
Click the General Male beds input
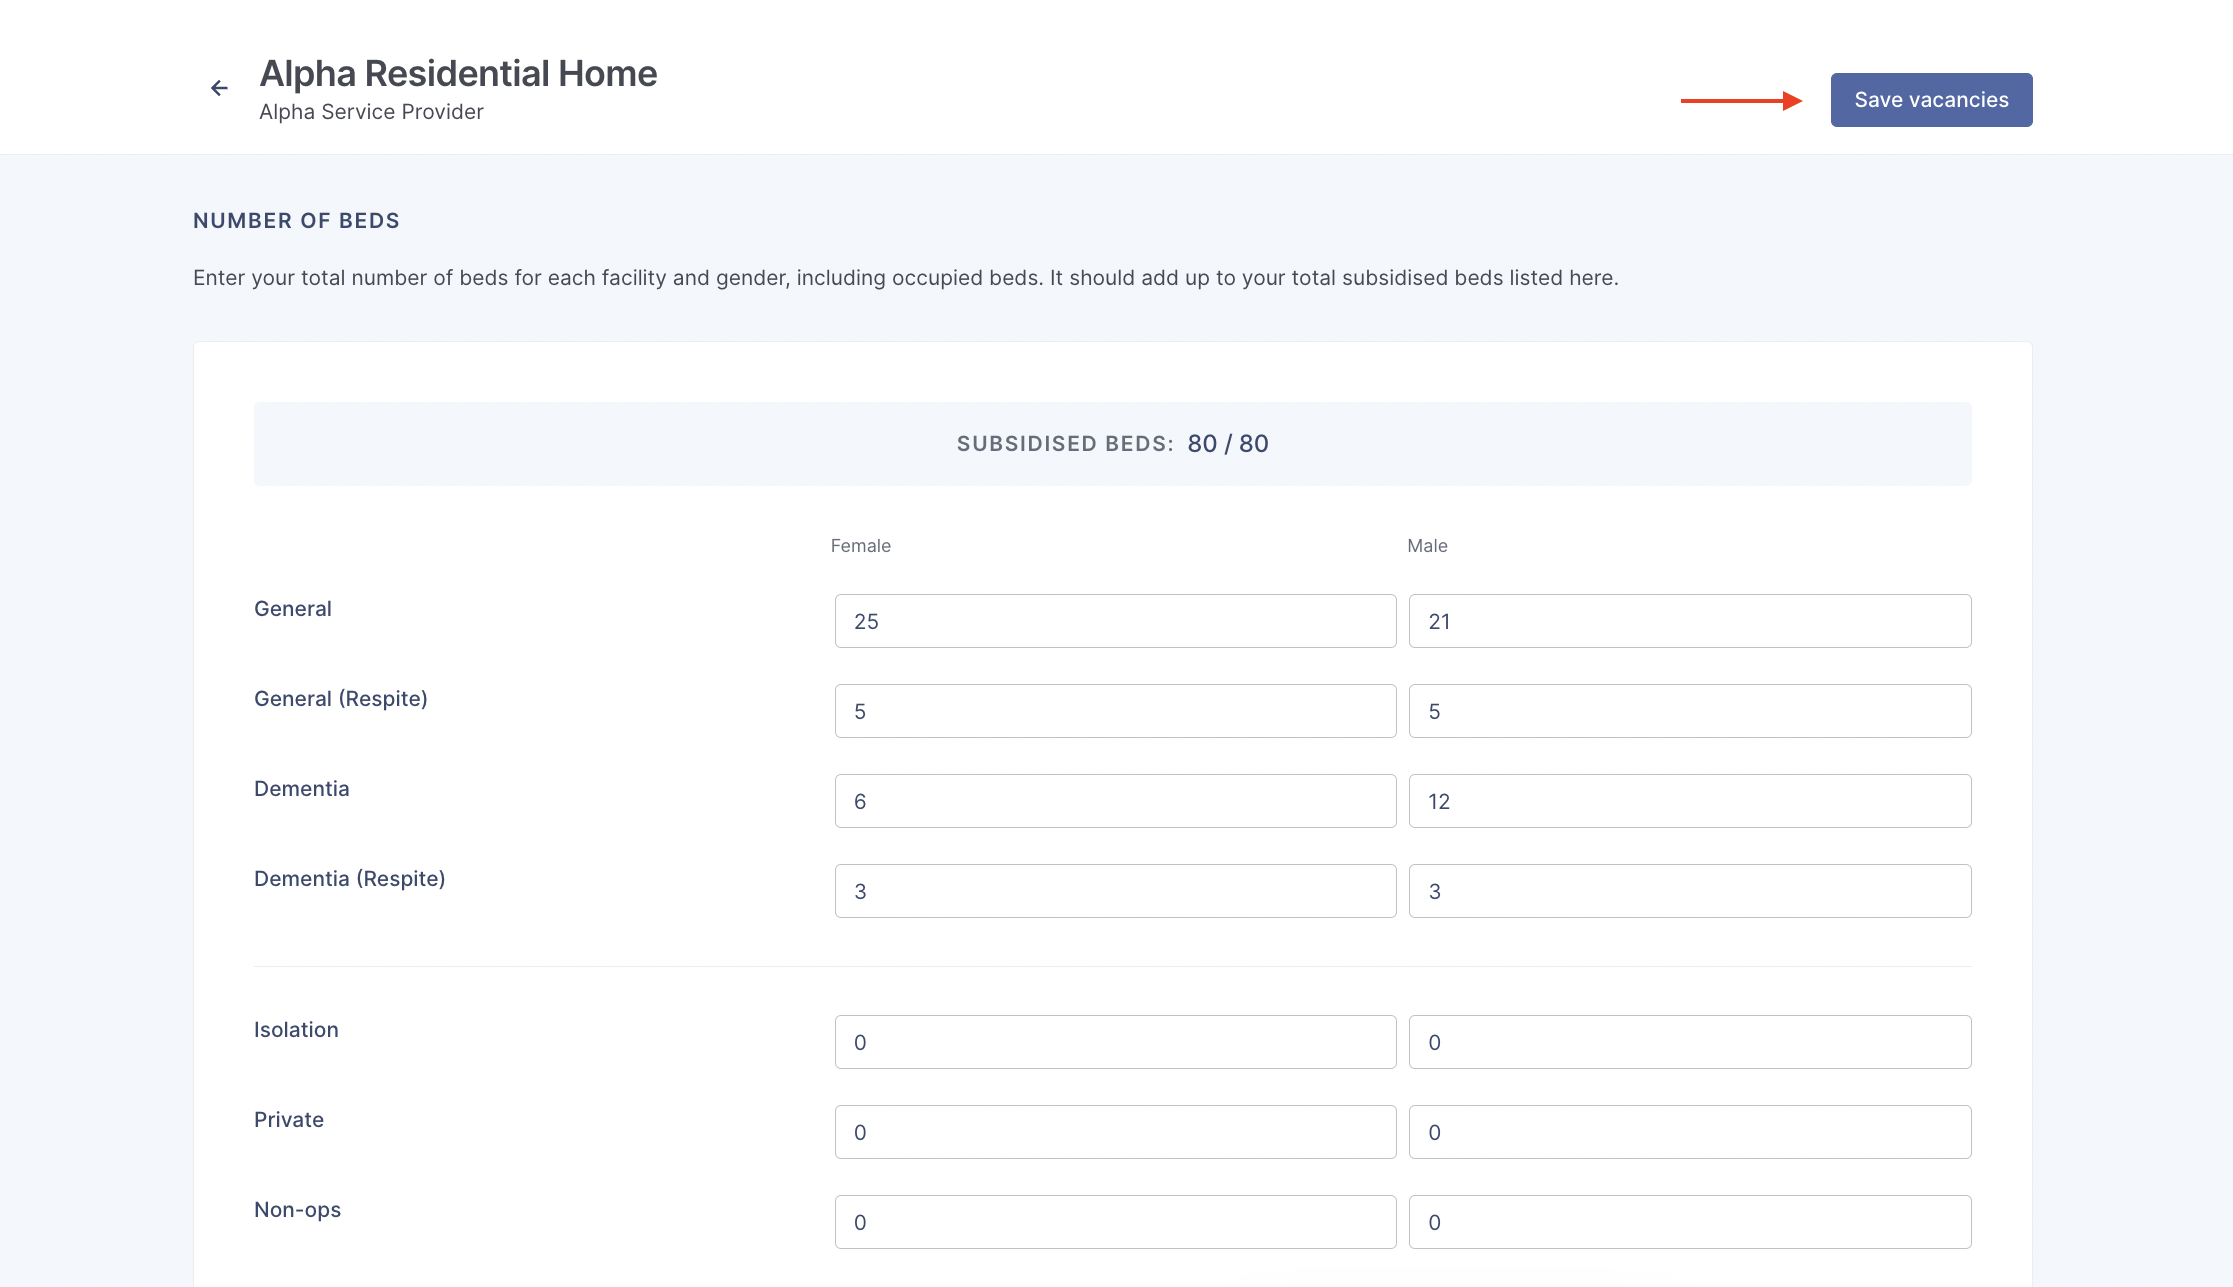pos(1689,621)
